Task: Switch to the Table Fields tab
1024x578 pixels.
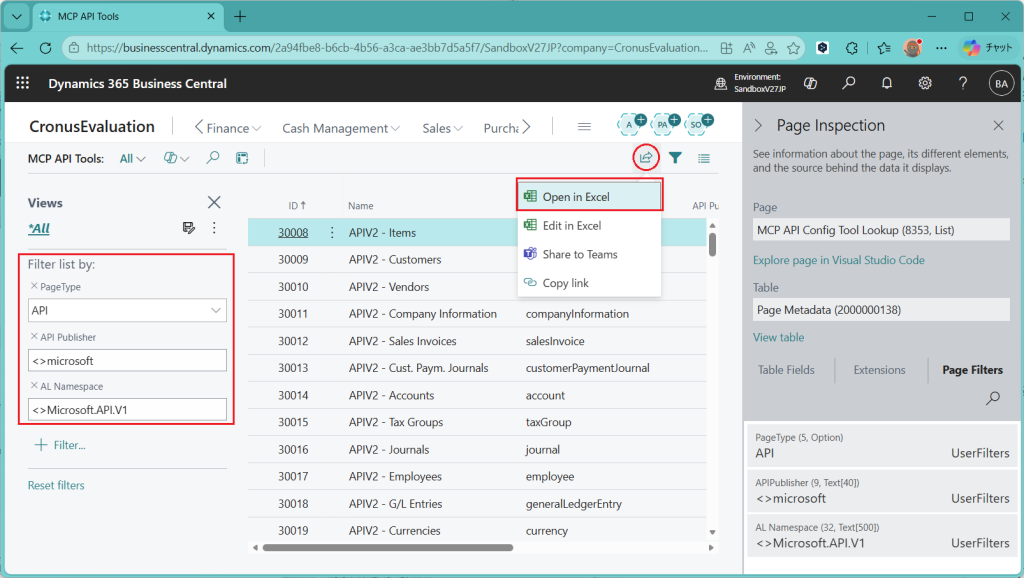Action: point(786,370)
